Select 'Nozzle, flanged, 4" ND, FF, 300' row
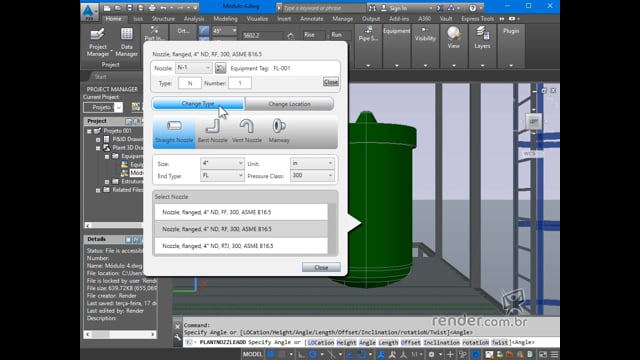Viewport: 640px width, 360px height. (x=241, y=212)
